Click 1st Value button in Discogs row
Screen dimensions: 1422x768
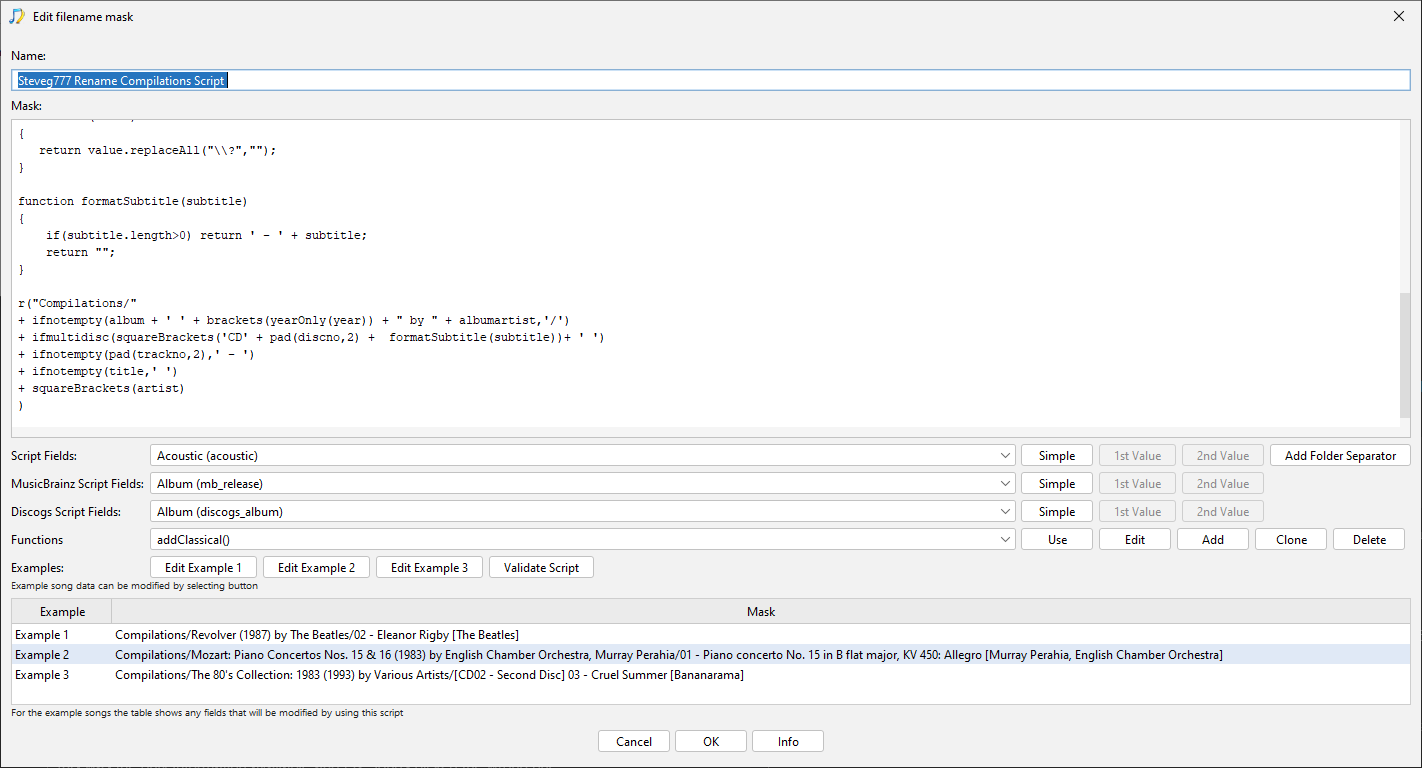[1138, 512]
